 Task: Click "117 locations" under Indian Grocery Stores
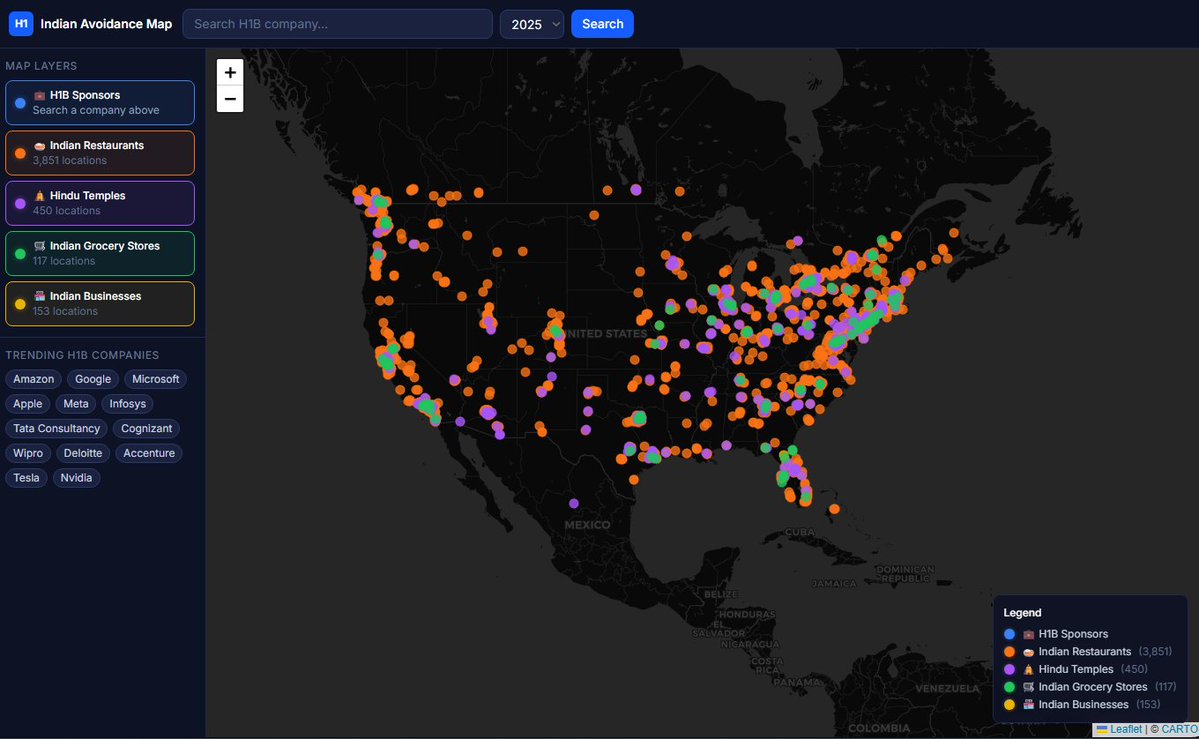[x=63, y=261]
